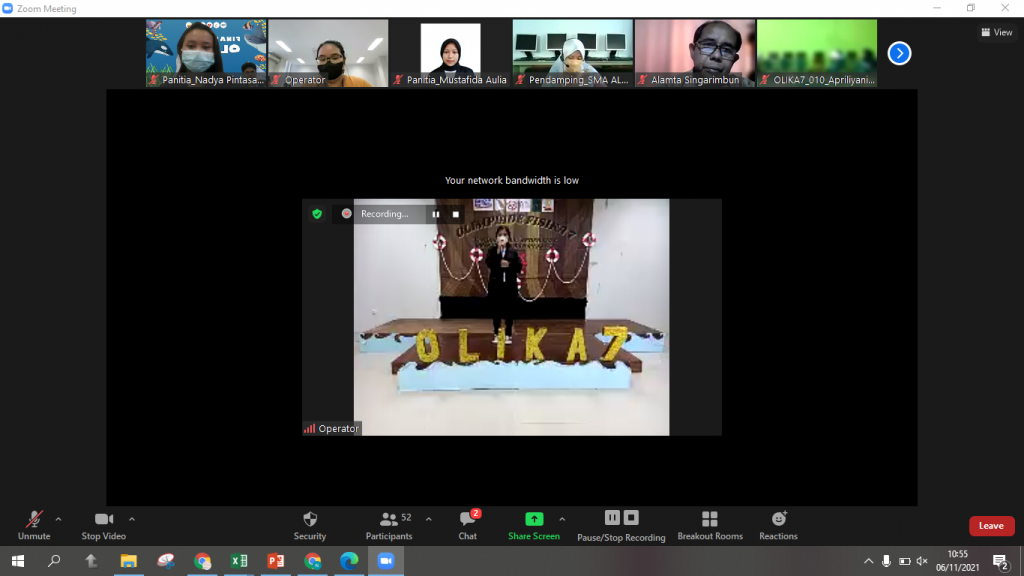Open PowerPoint from the taskbar
Image resolution: width=1024 pixels, height=576 pixels.
point(276,561)
